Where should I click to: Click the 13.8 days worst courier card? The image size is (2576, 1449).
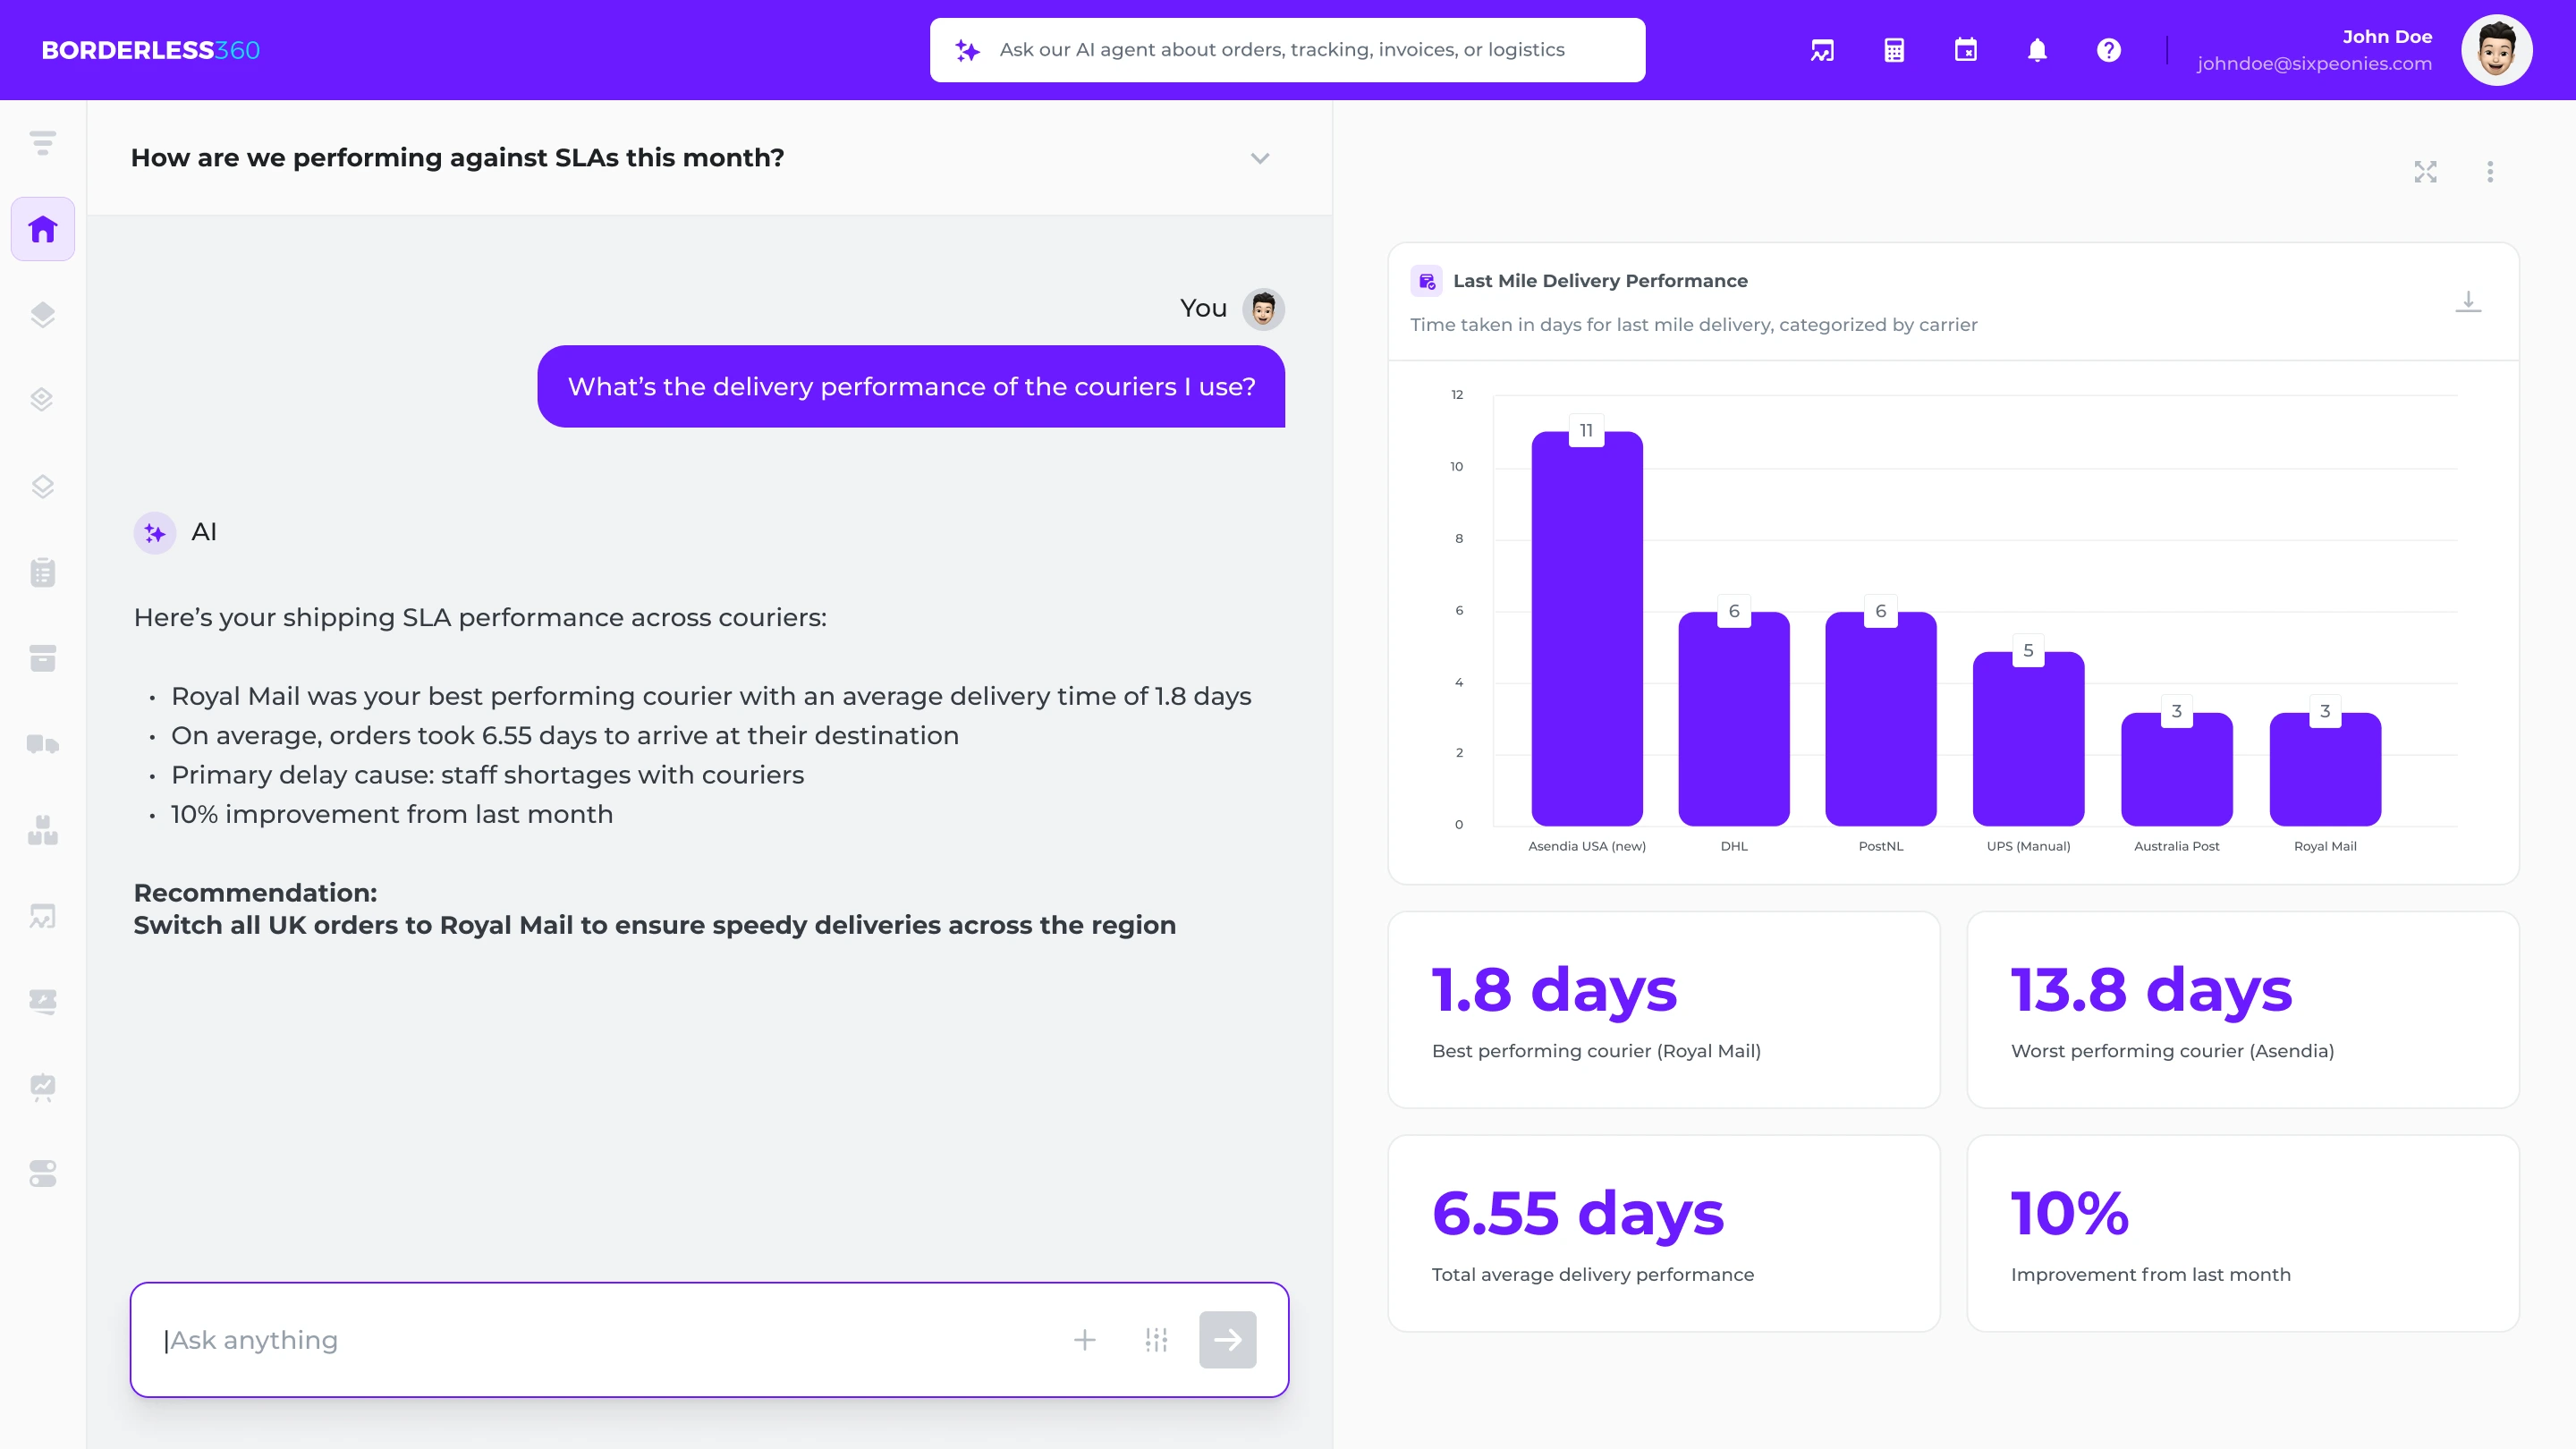click(x=2243, y=1009)
